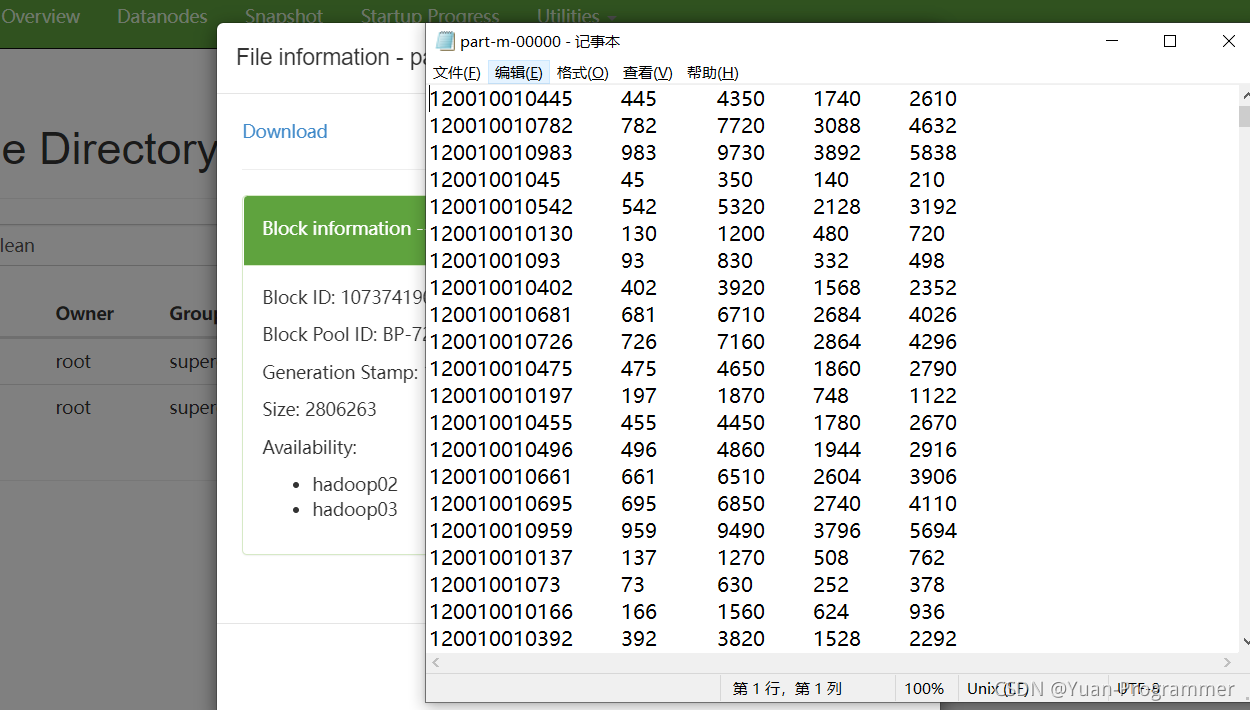Click value 3920 in Notepad text
Viewport: 1250px width, 710px height.
click(741, 288)
